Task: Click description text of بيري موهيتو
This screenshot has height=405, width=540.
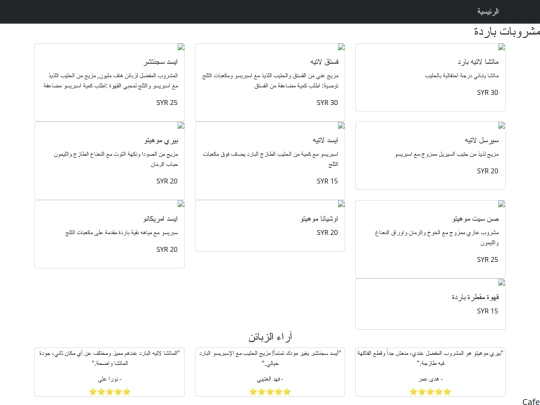Action: click(x=116, y=159)
